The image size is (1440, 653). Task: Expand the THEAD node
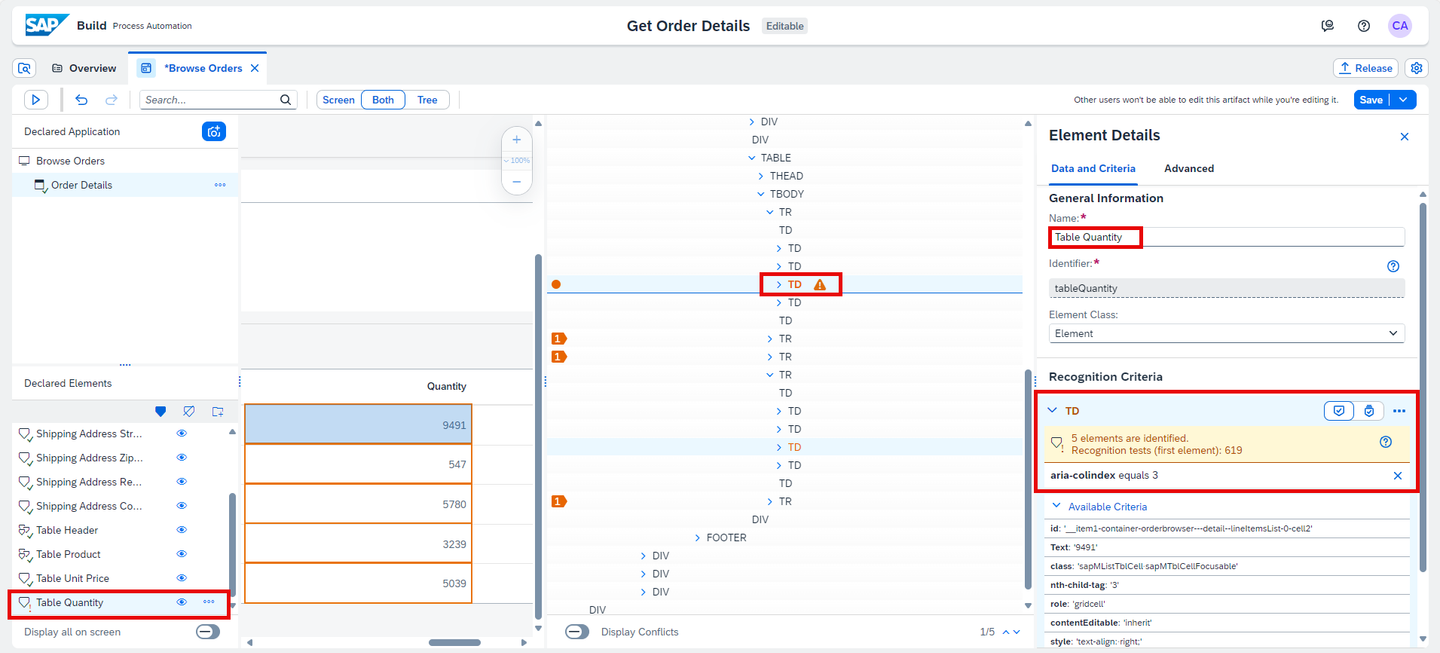pyautogui.click(x=761, y=176)
